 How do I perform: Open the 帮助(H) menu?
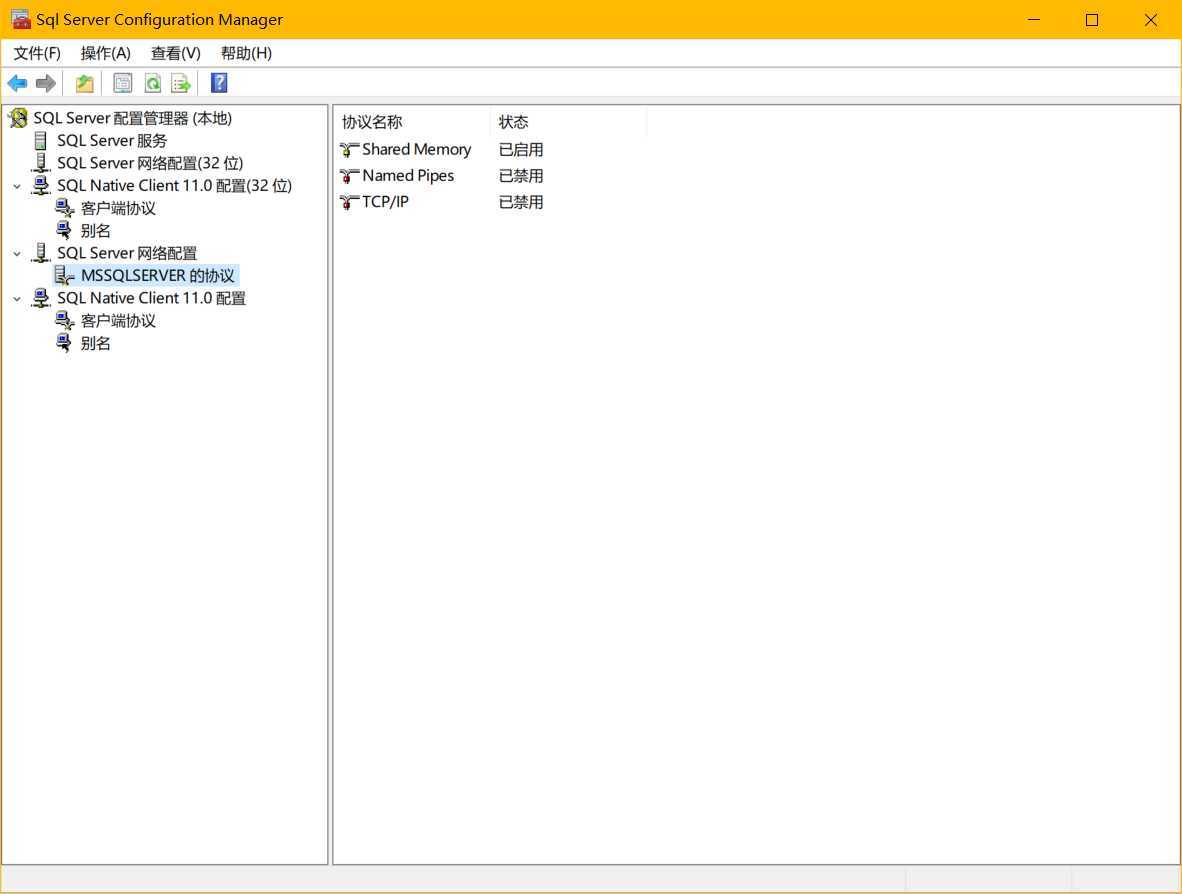click(x=247, y=54)
